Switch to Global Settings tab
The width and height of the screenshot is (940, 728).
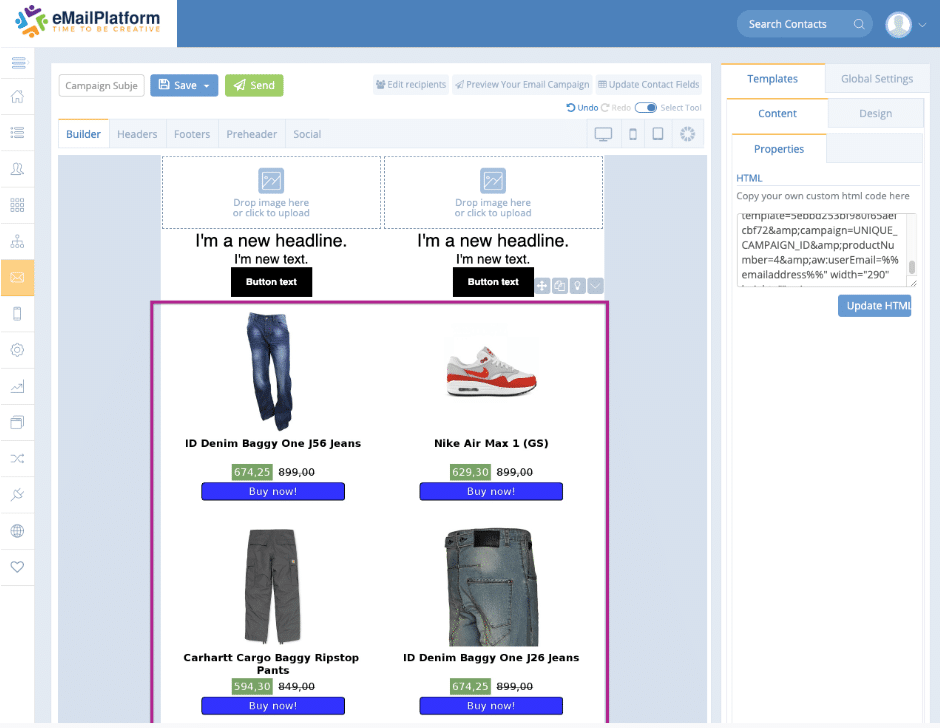876,79
